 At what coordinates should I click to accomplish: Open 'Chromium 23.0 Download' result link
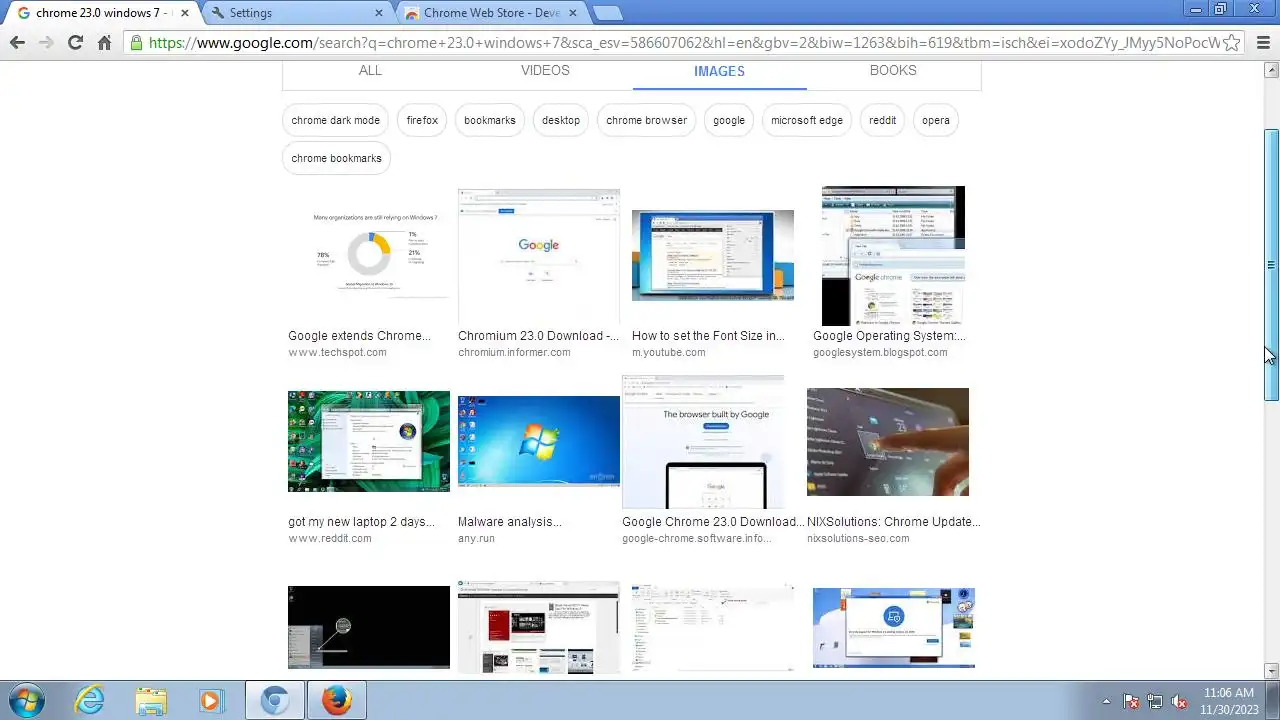538,336
